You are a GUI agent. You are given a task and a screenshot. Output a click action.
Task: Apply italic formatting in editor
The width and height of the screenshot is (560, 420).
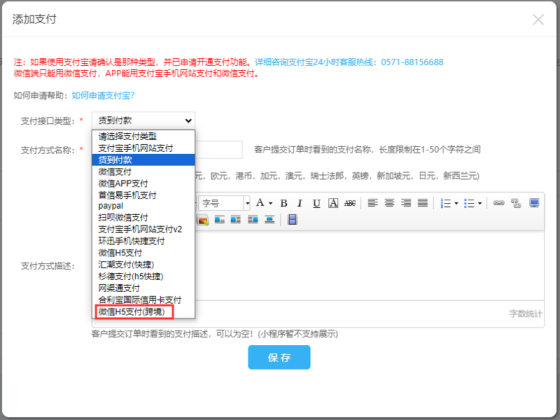click(300, 203)
